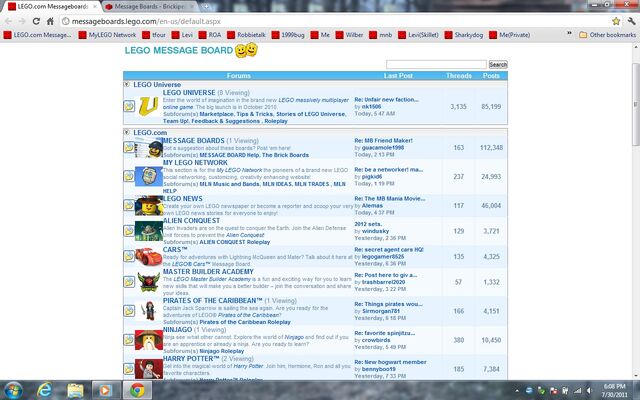Click the LEGO News minifigure image
The image size is (640, 400).
pos(149,205)
